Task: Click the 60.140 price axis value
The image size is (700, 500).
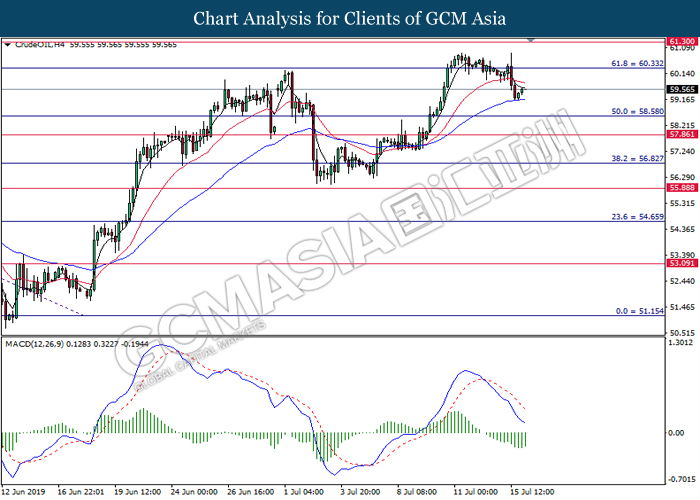Action: click(x=682, y=74)
